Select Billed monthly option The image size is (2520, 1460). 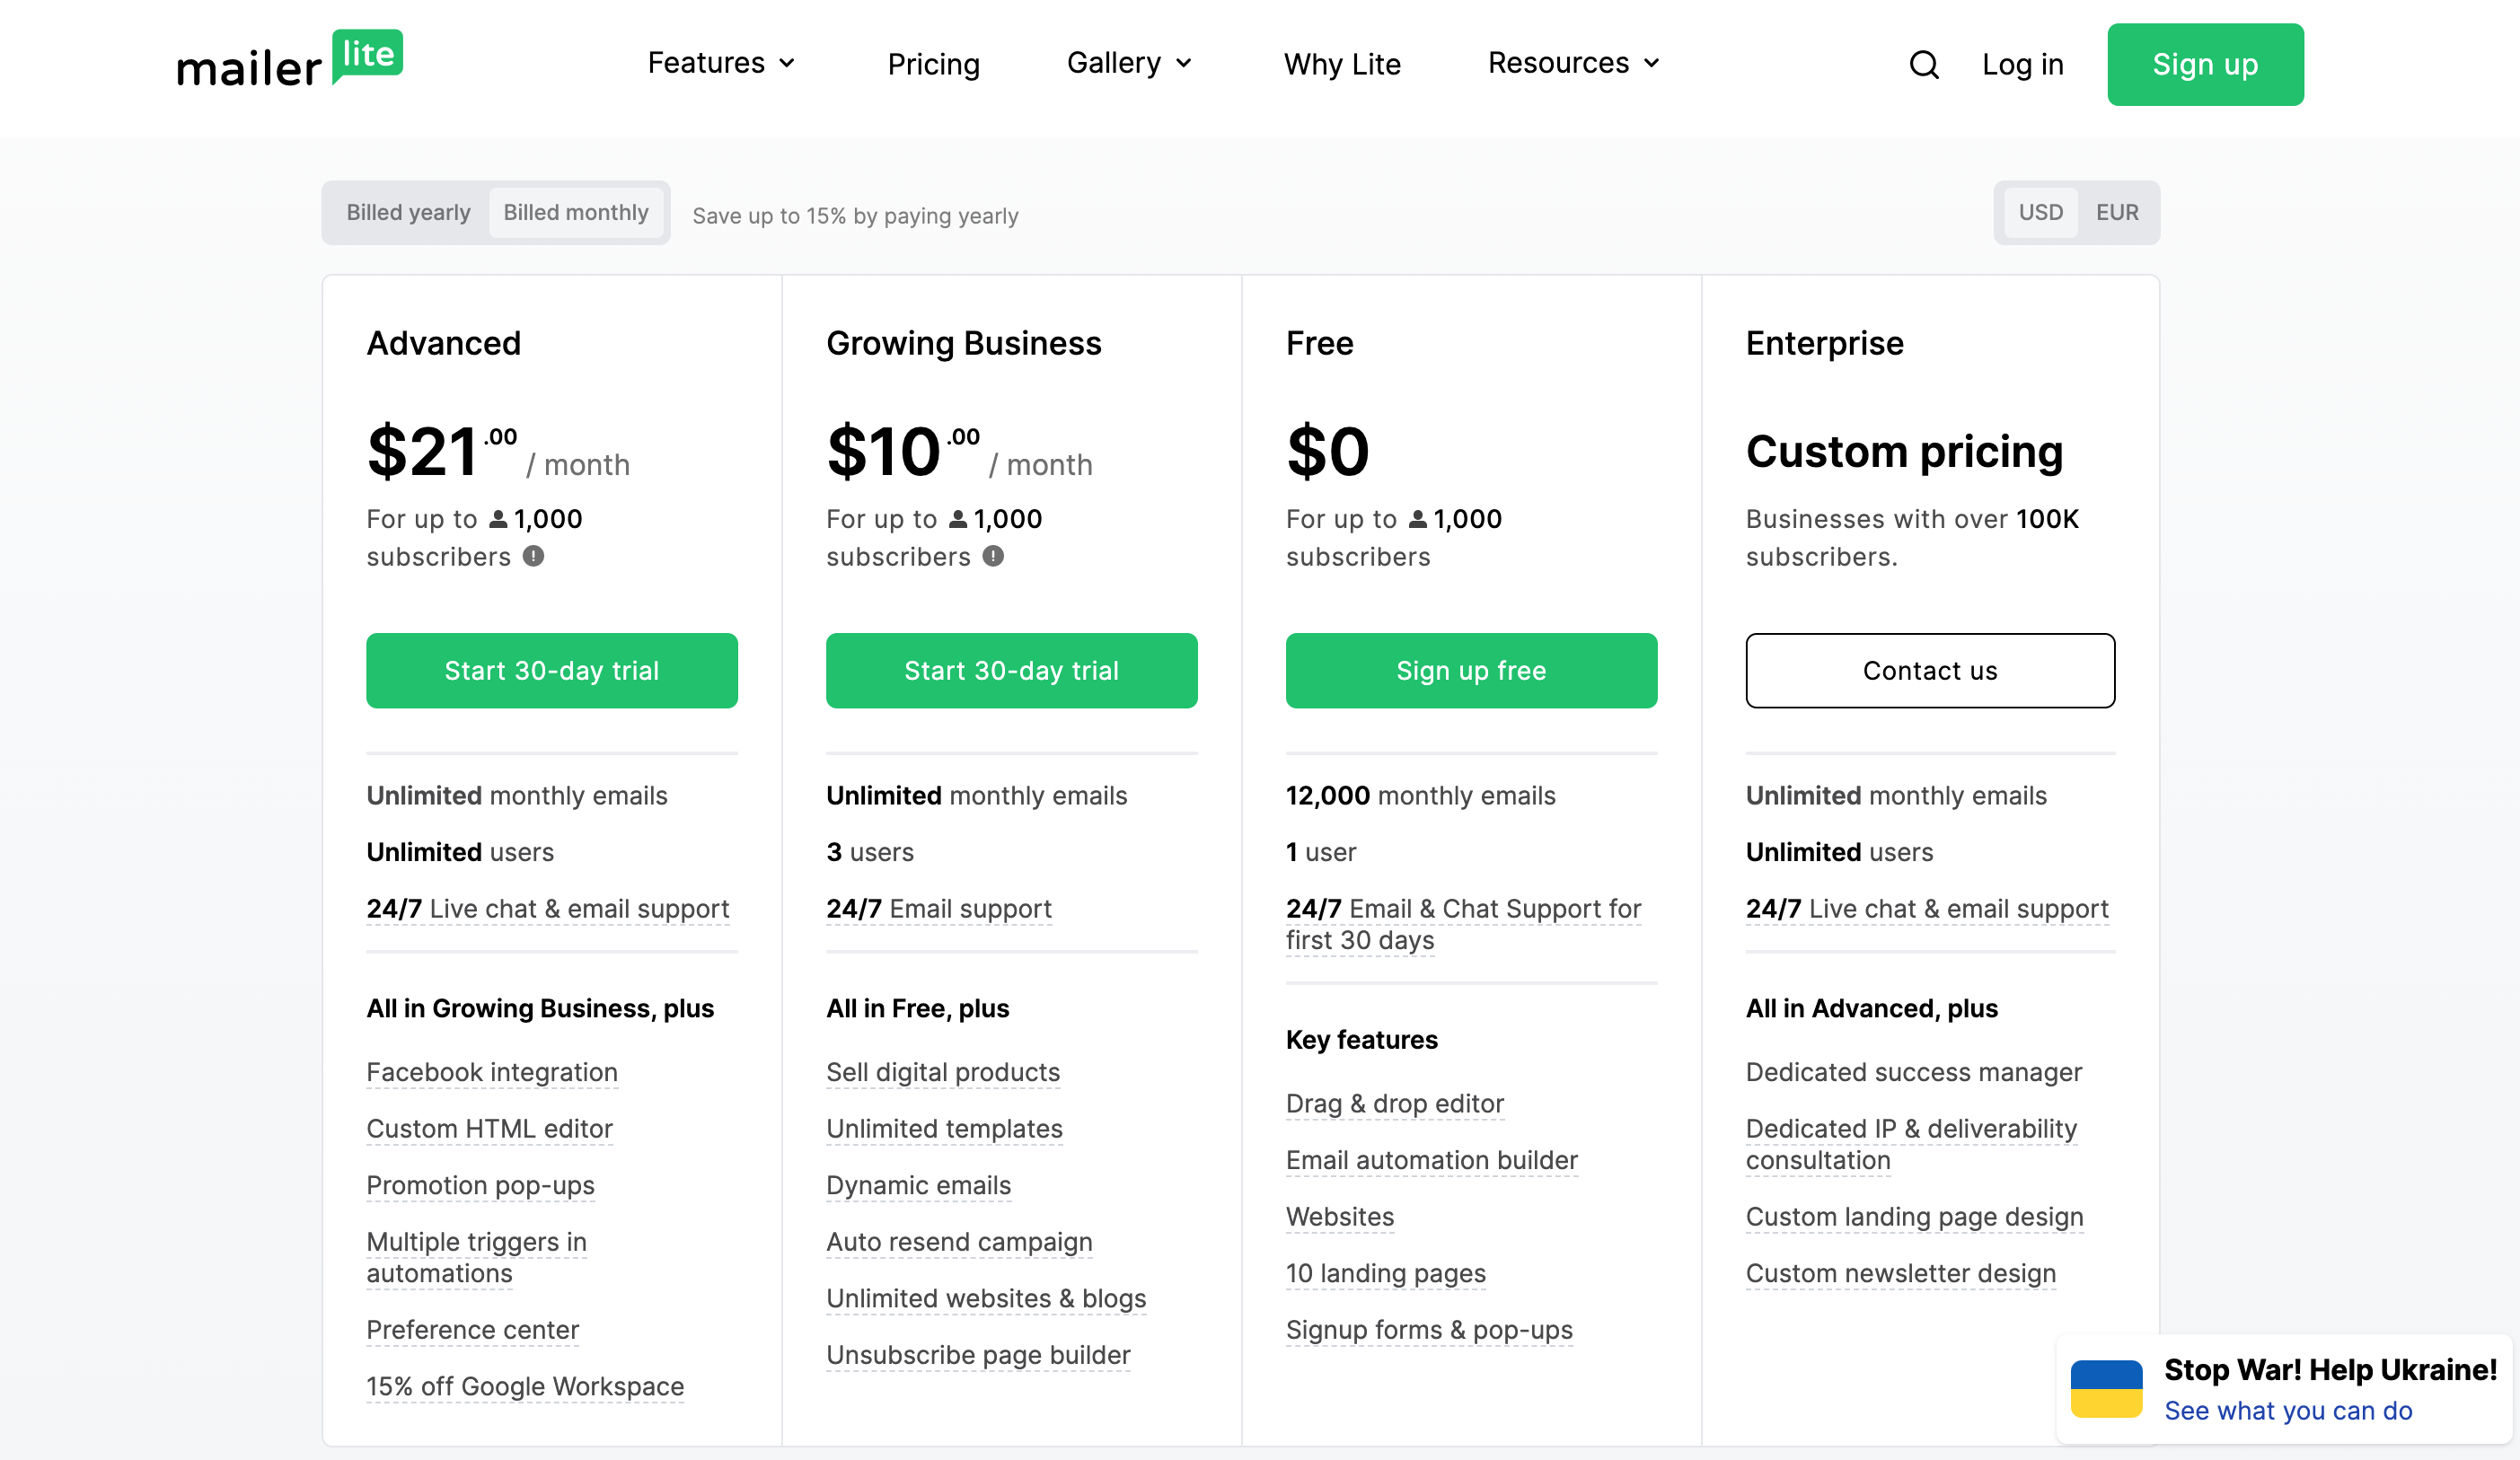(x=575, y=212)
